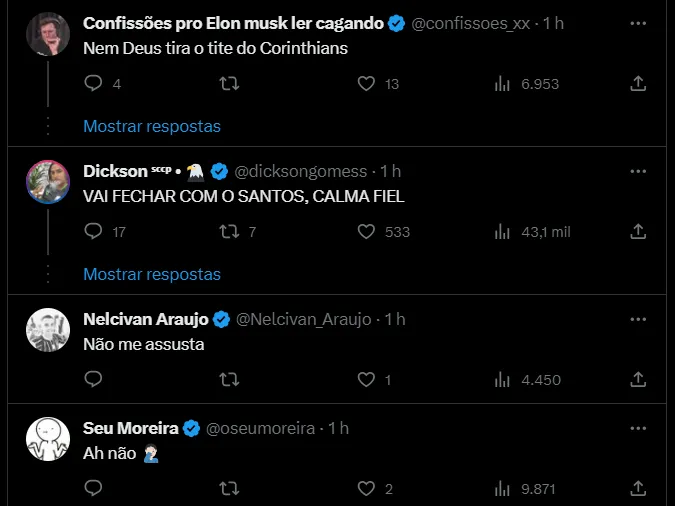Share the tweet by confissoes_xx
The image size is (675, 506).
coord(638,84)
